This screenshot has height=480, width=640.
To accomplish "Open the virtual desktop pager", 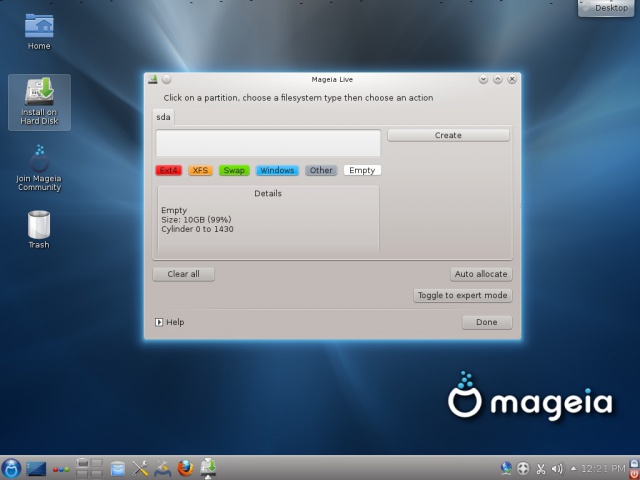I will click(89, 468).
